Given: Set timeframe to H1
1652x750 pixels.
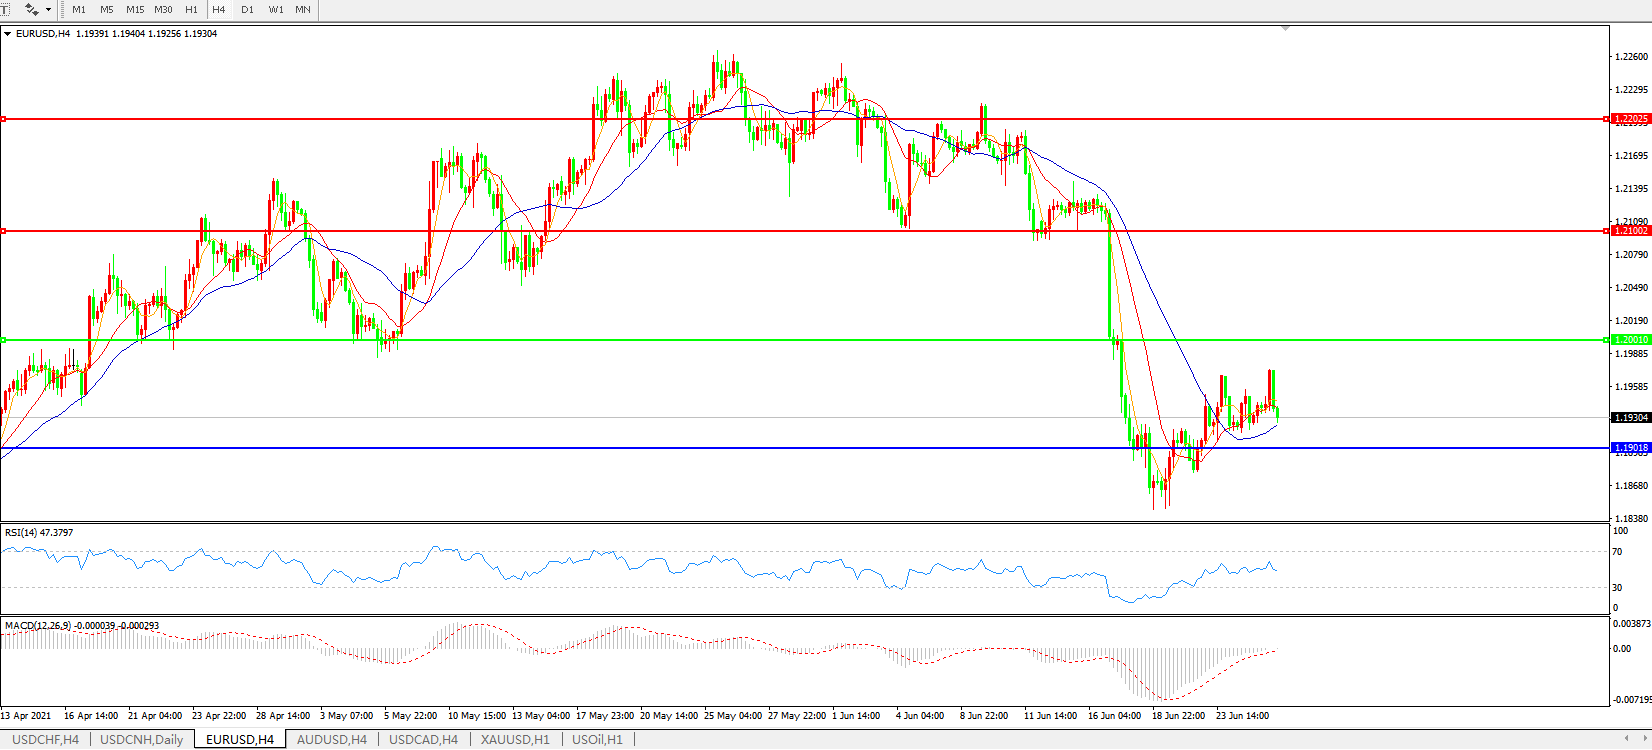Looking at the screenshot, I should pos(191,9).
